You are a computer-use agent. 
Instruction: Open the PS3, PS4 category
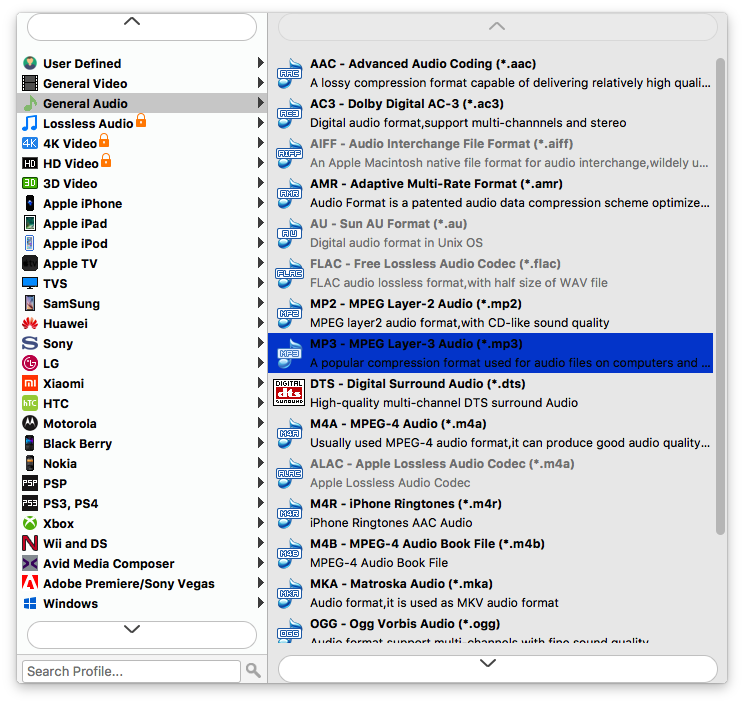click(142, 503)
